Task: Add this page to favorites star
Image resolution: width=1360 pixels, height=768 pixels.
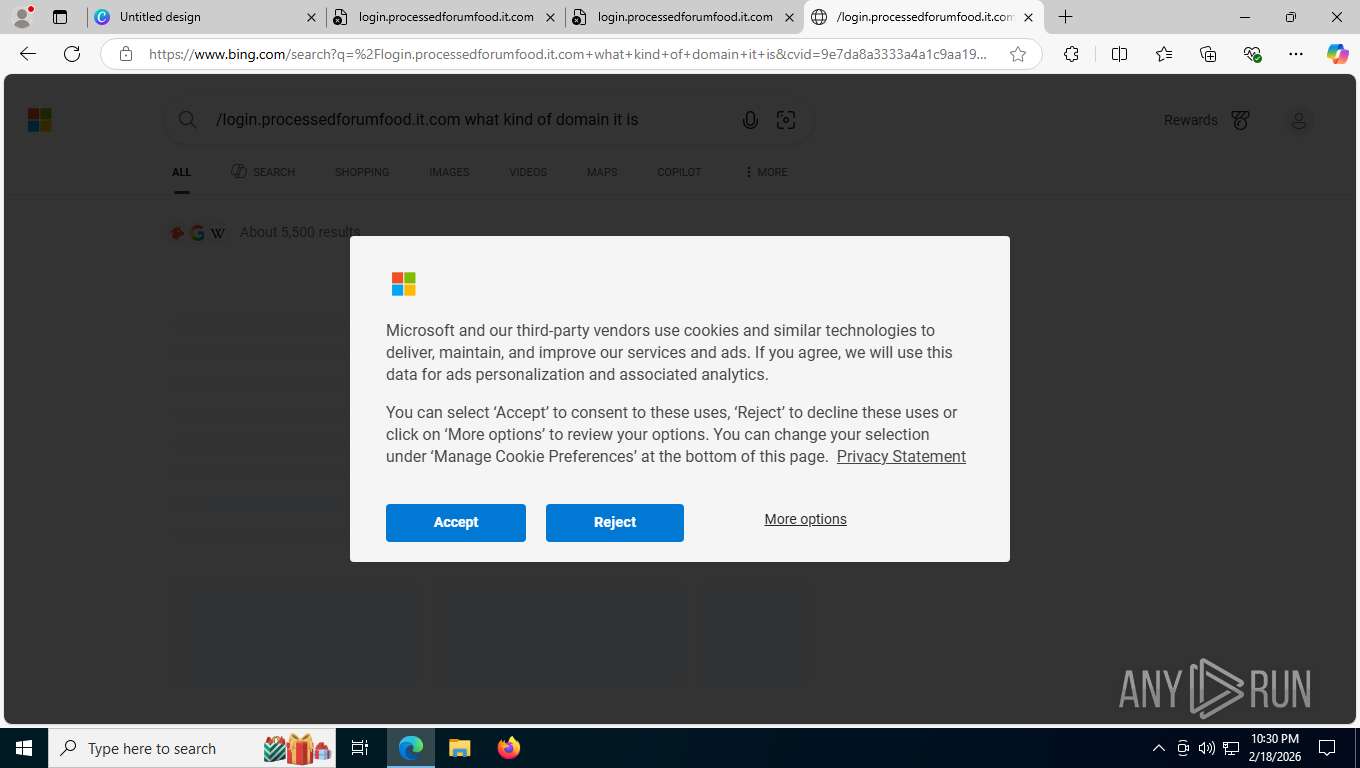Action: click(1018, 54)
